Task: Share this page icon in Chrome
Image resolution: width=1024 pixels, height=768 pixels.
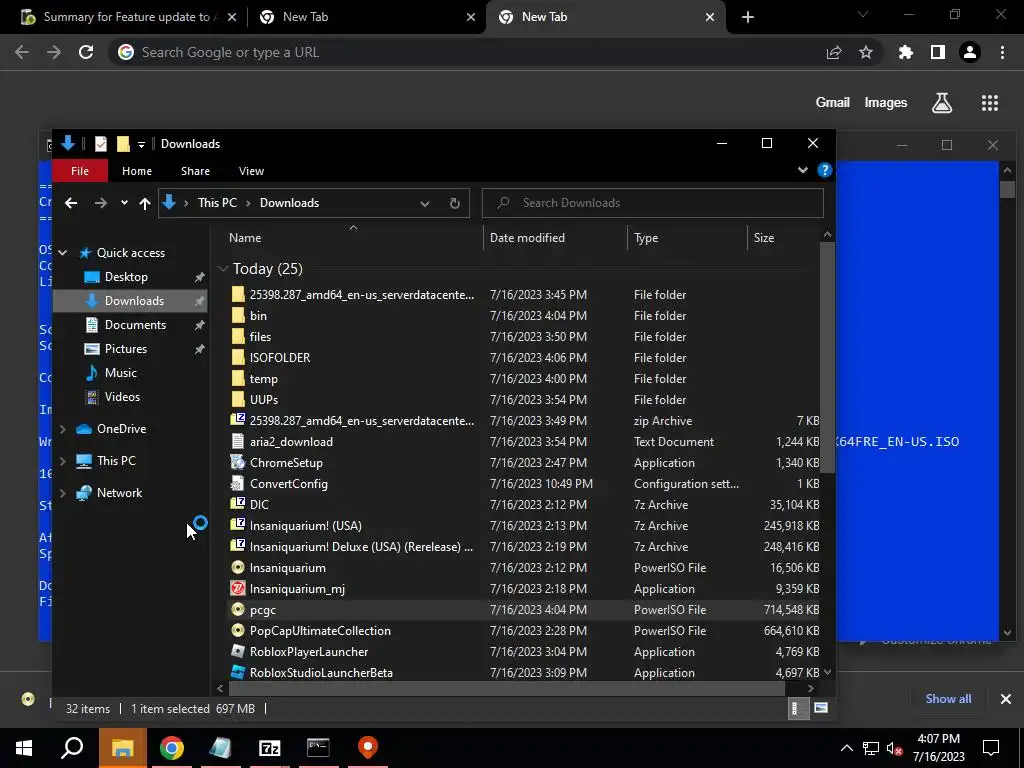Action: [x=834, y=52]
